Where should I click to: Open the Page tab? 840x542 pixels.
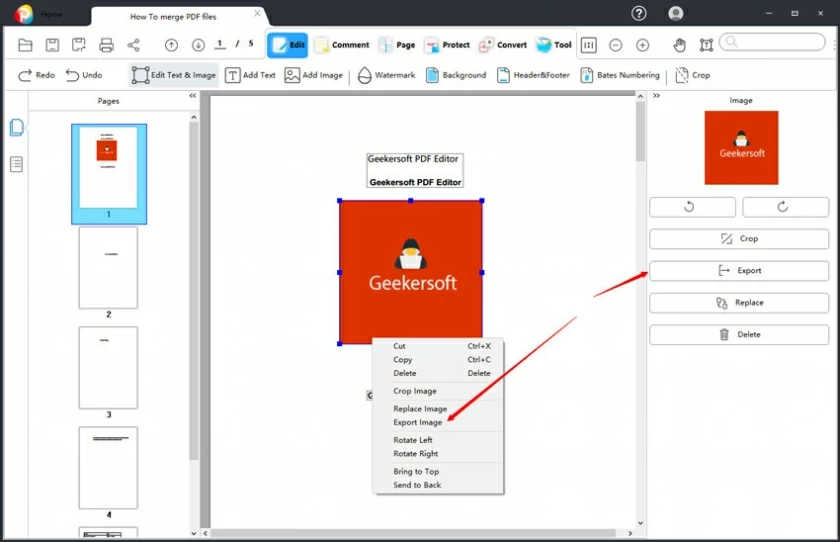tap(397, 45)
